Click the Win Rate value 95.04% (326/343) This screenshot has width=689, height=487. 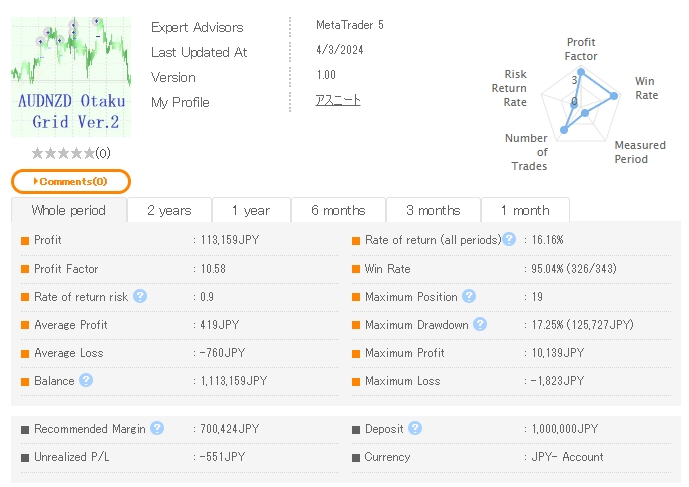tap(574, 269)
